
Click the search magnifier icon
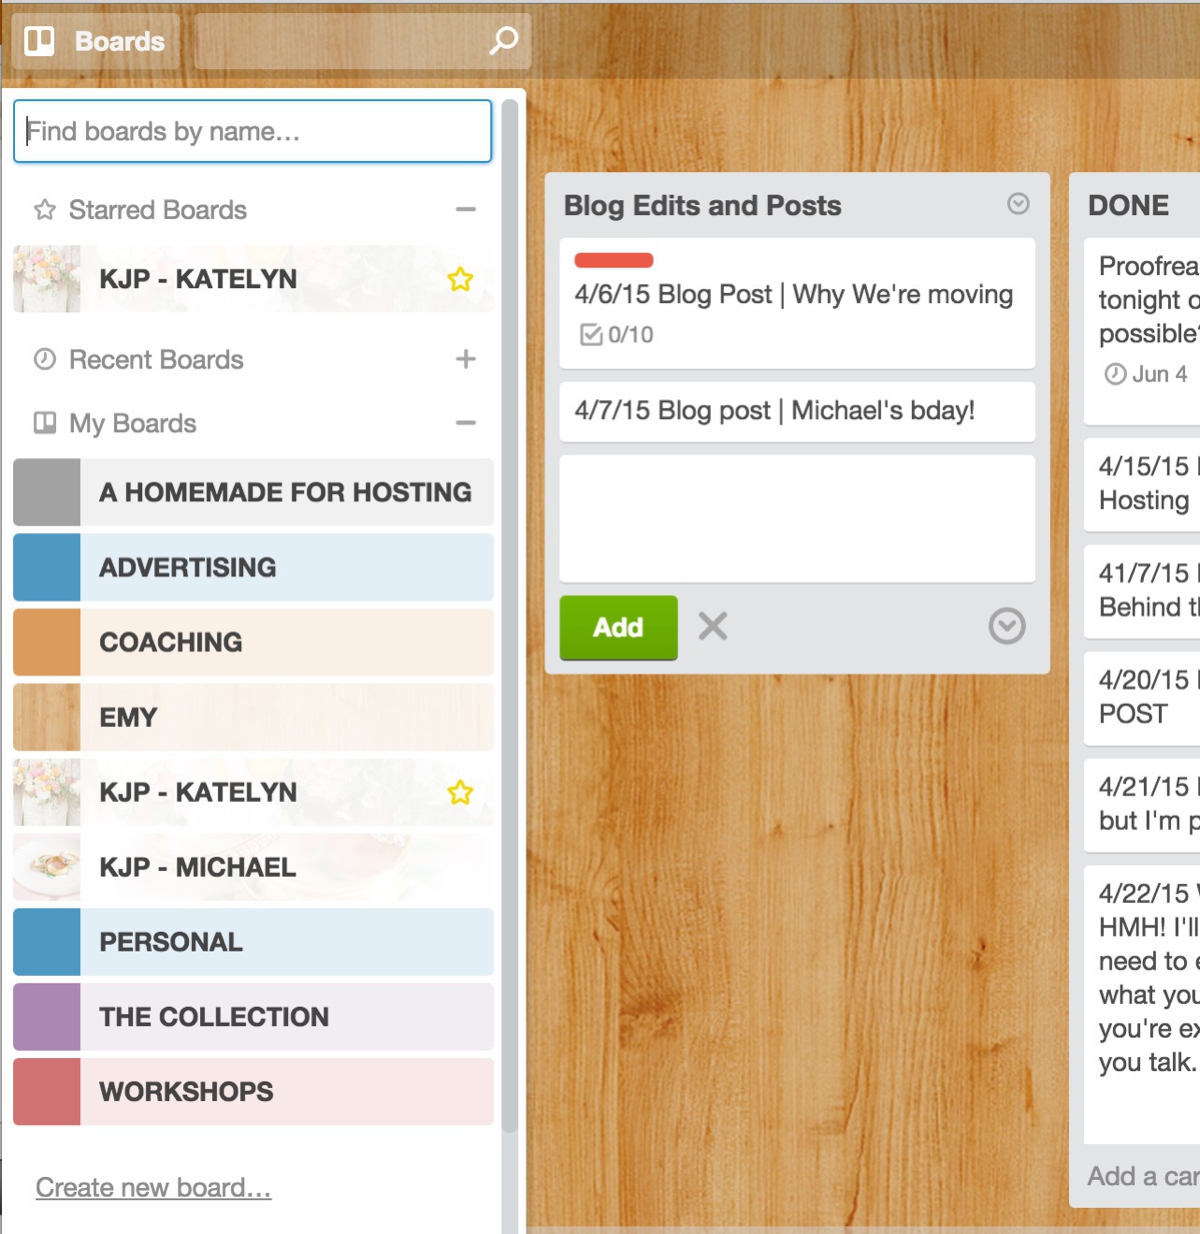tap(503, 41)
